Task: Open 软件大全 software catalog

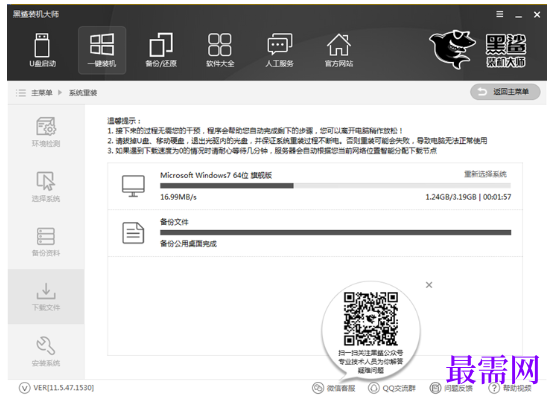Action: pos(220,50)
